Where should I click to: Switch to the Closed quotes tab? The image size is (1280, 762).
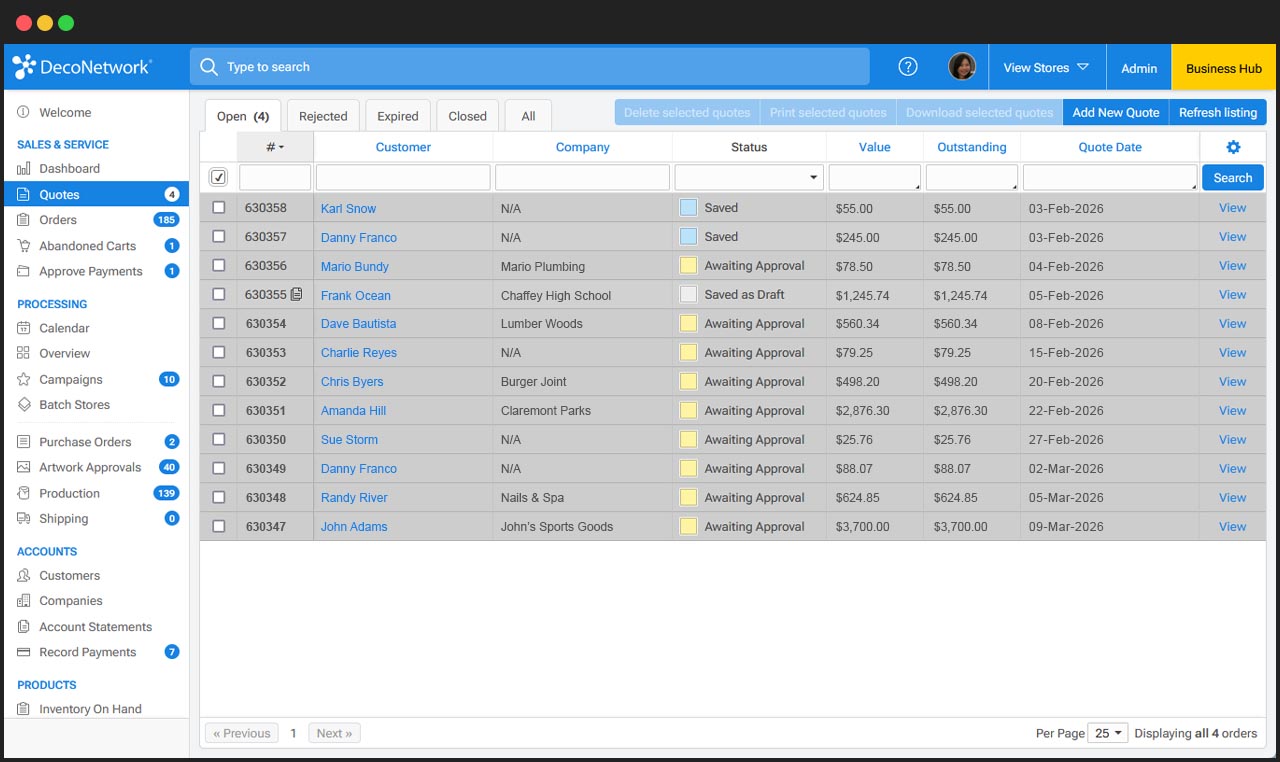click(x=467, y=115)
